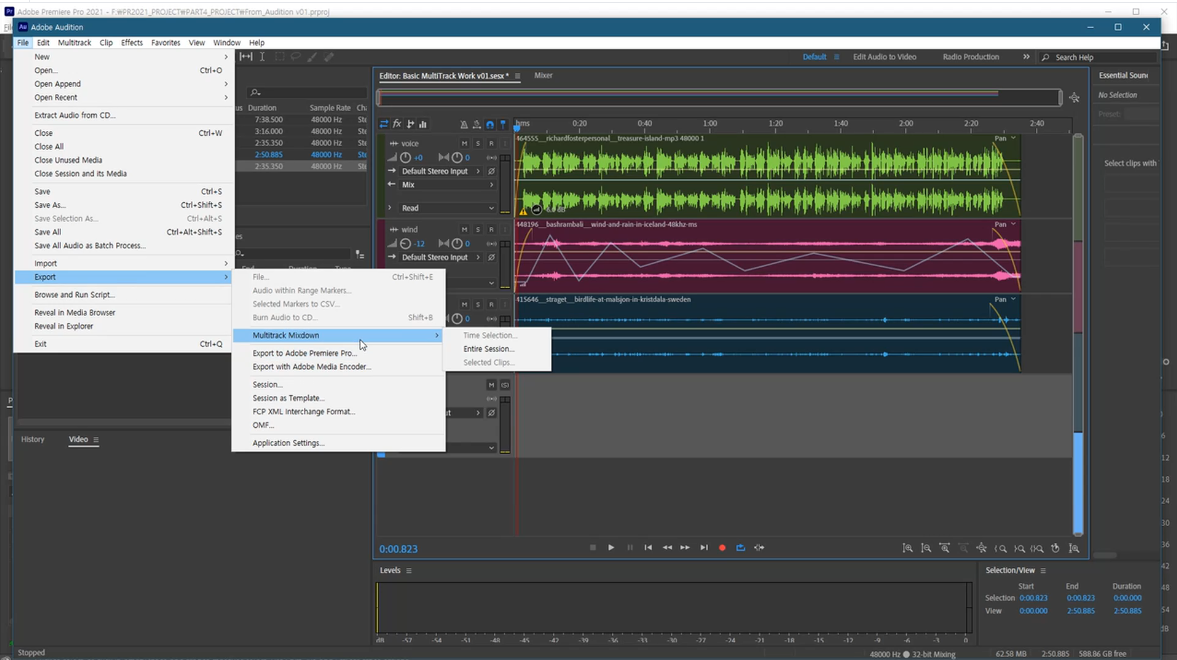1177x660 pixels.
Task: Open the Effects menu
Action: [x=131, y=43]
